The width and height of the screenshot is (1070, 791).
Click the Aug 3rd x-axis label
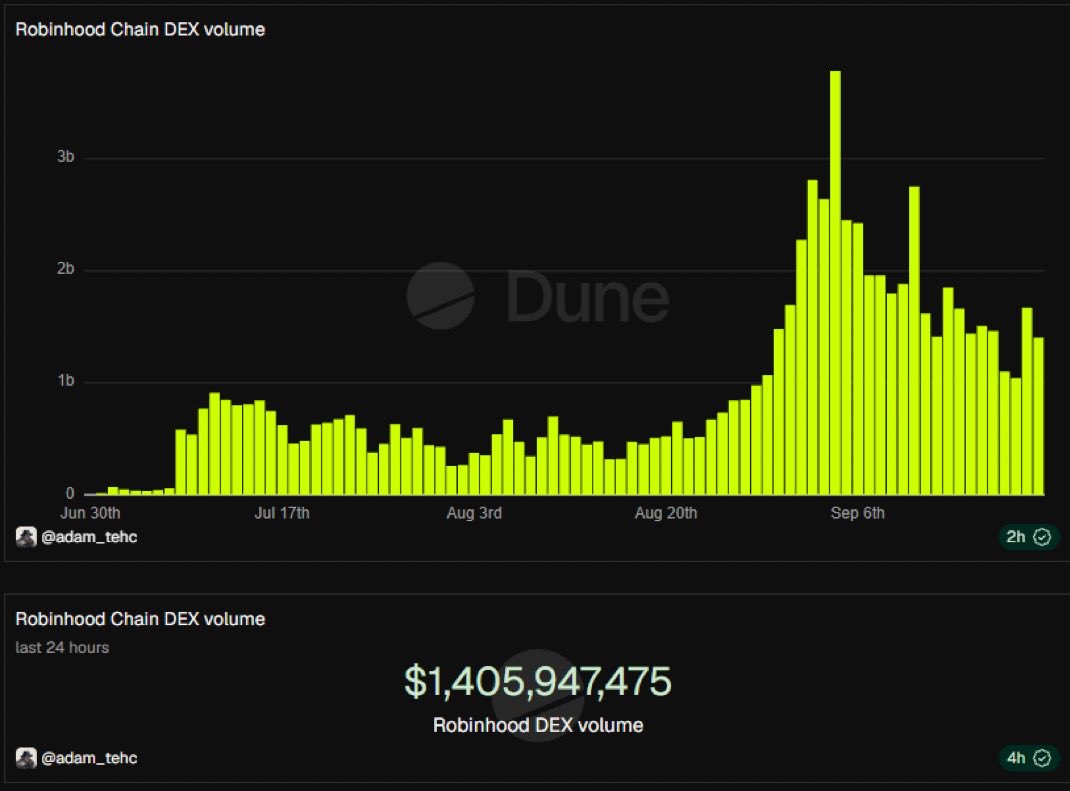(474, 513)
